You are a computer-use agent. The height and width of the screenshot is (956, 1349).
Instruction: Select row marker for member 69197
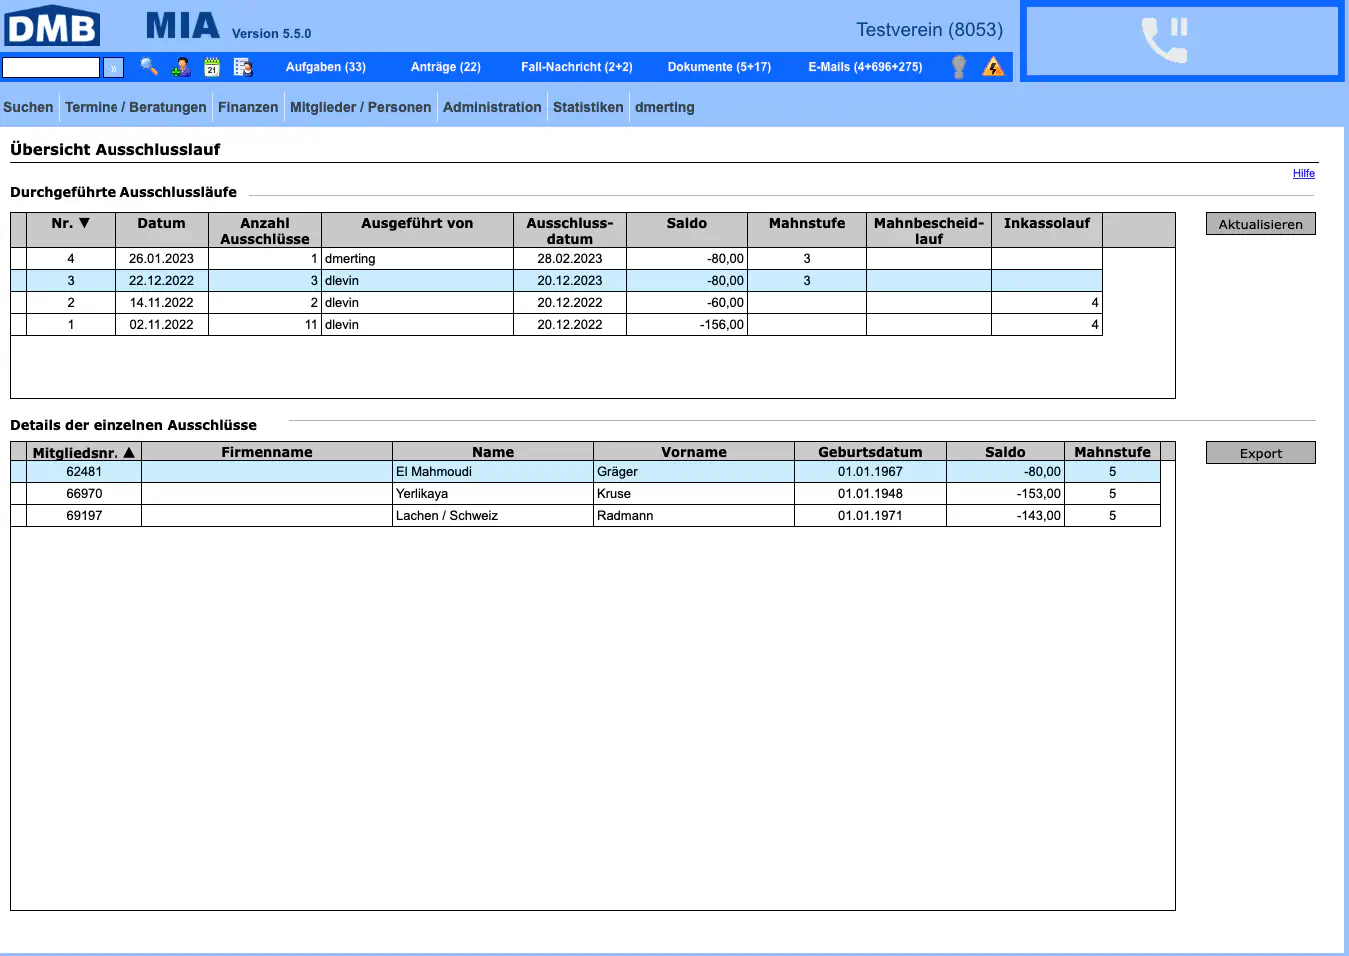(18, 516)
